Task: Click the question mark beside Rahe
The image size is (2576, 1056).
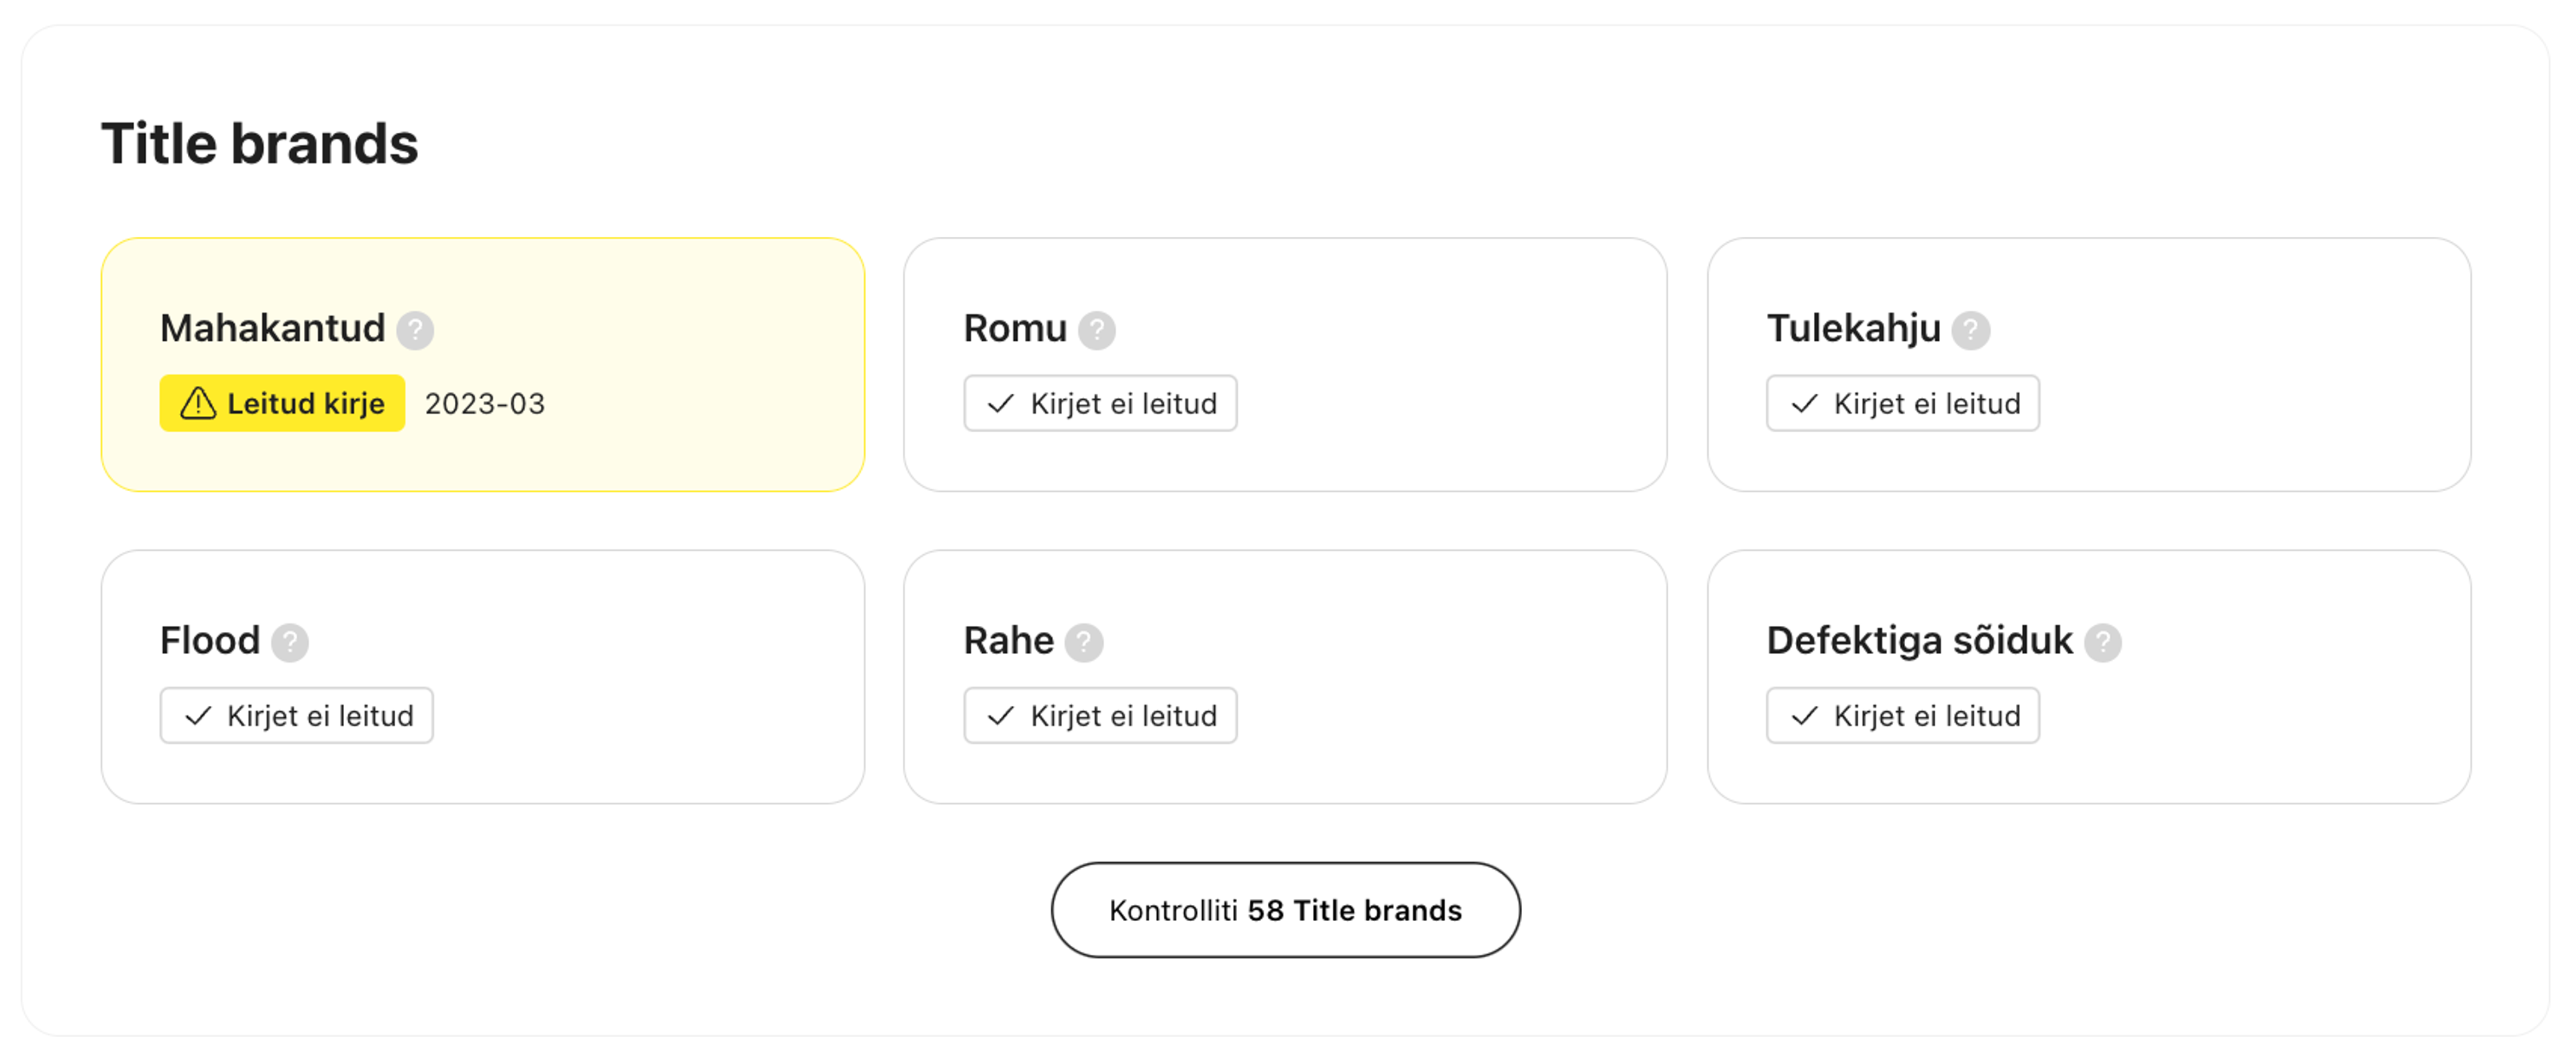Action: tap(1084, 642)
